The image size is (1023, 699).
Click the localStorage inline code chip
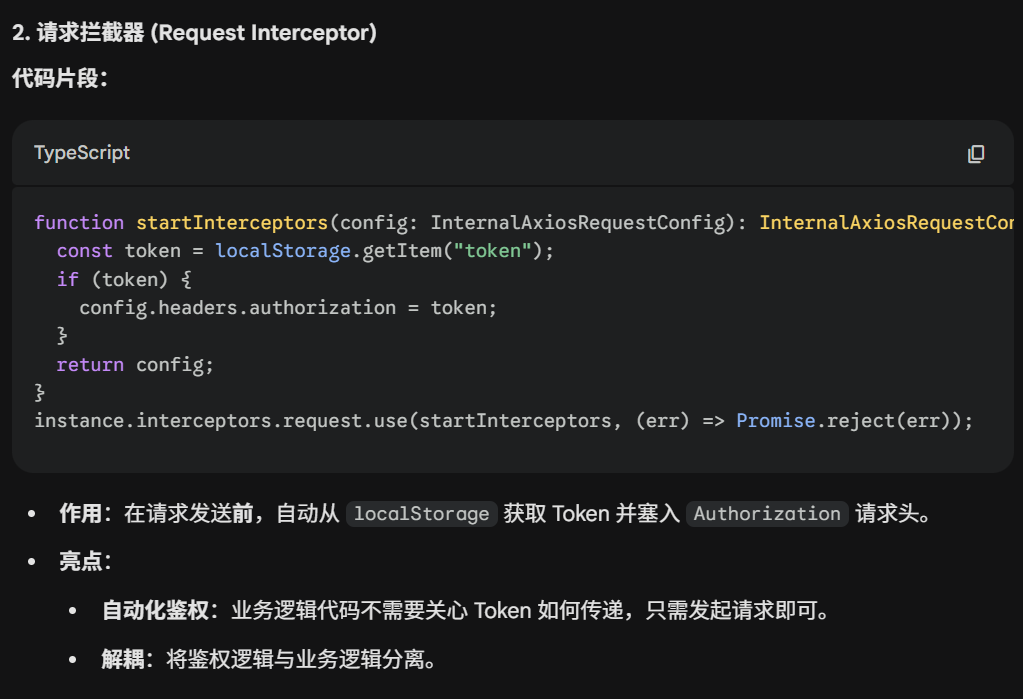point(421,514)
